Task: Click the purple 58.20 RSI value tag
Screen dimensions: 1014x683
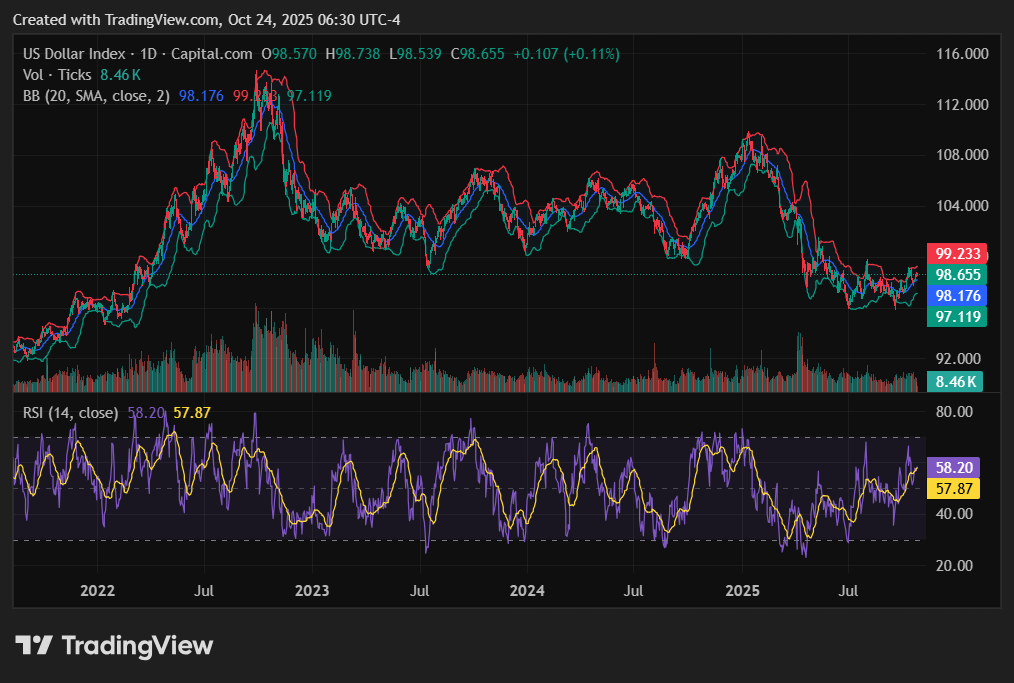Action: click(x=953, y=467)
